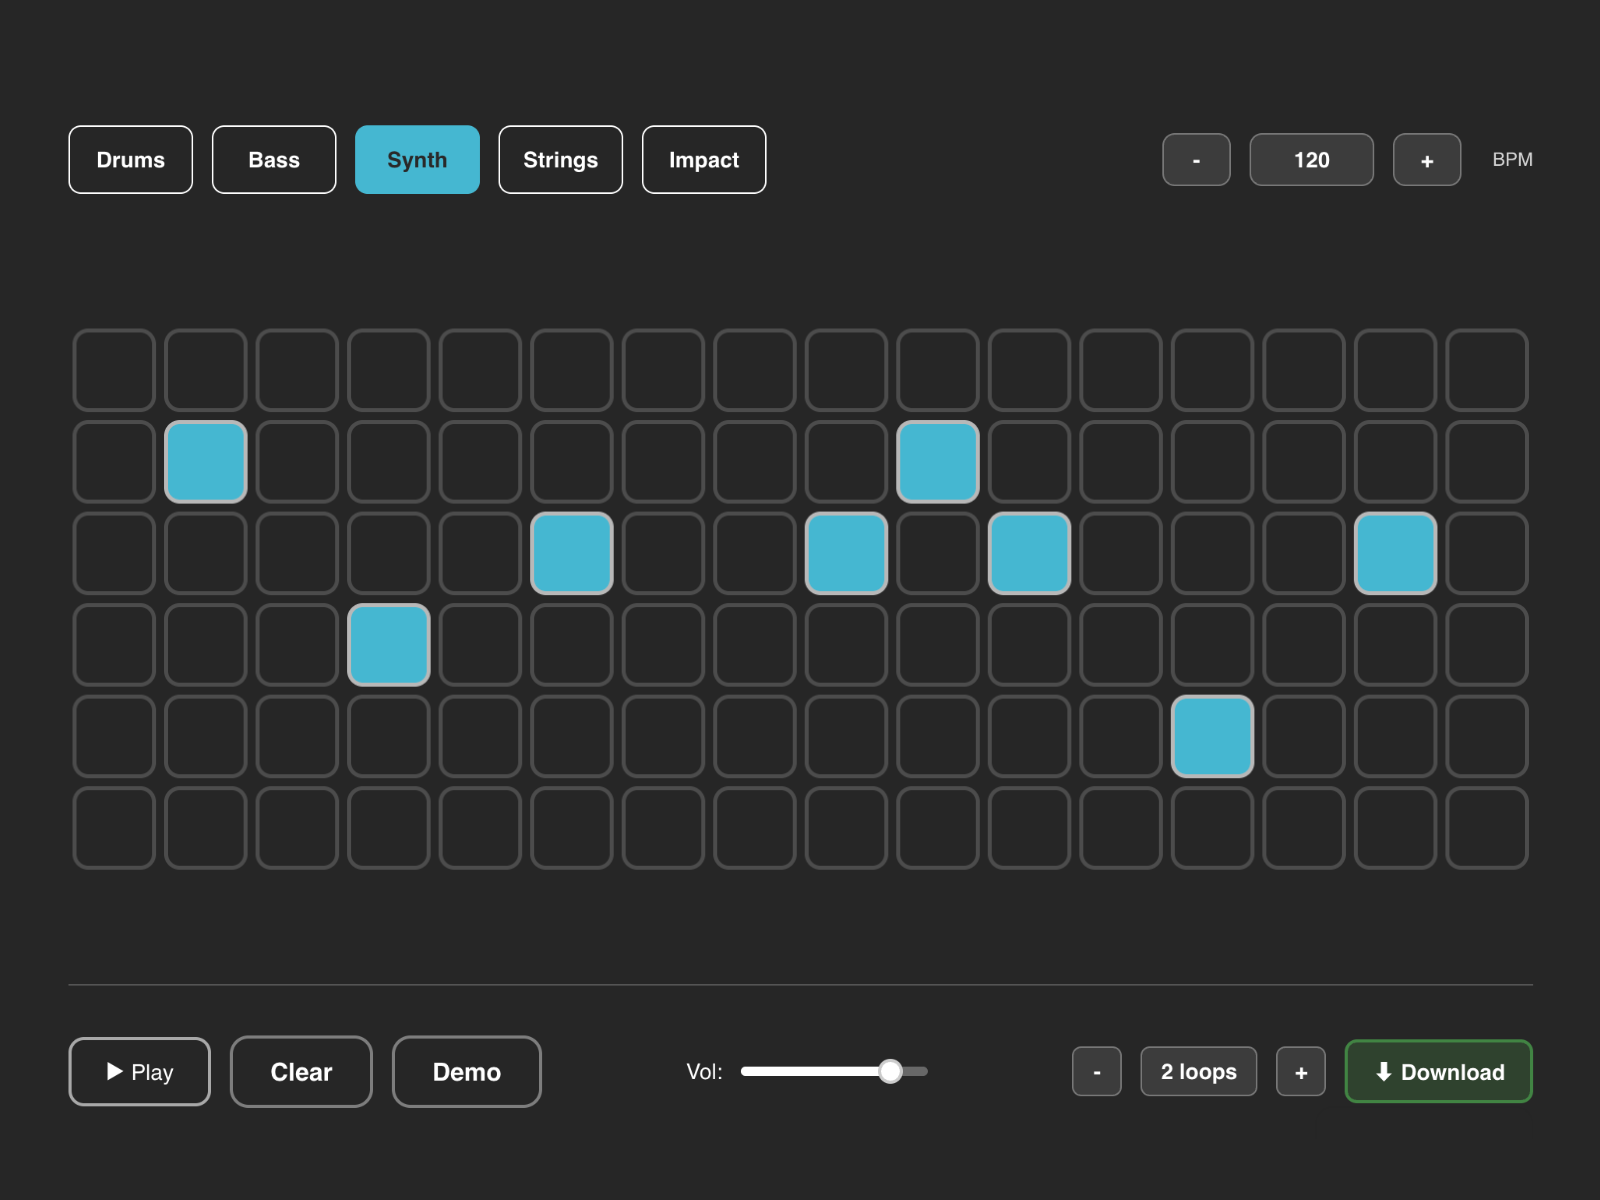Deactivate the active cell in second row

[206, 461]
